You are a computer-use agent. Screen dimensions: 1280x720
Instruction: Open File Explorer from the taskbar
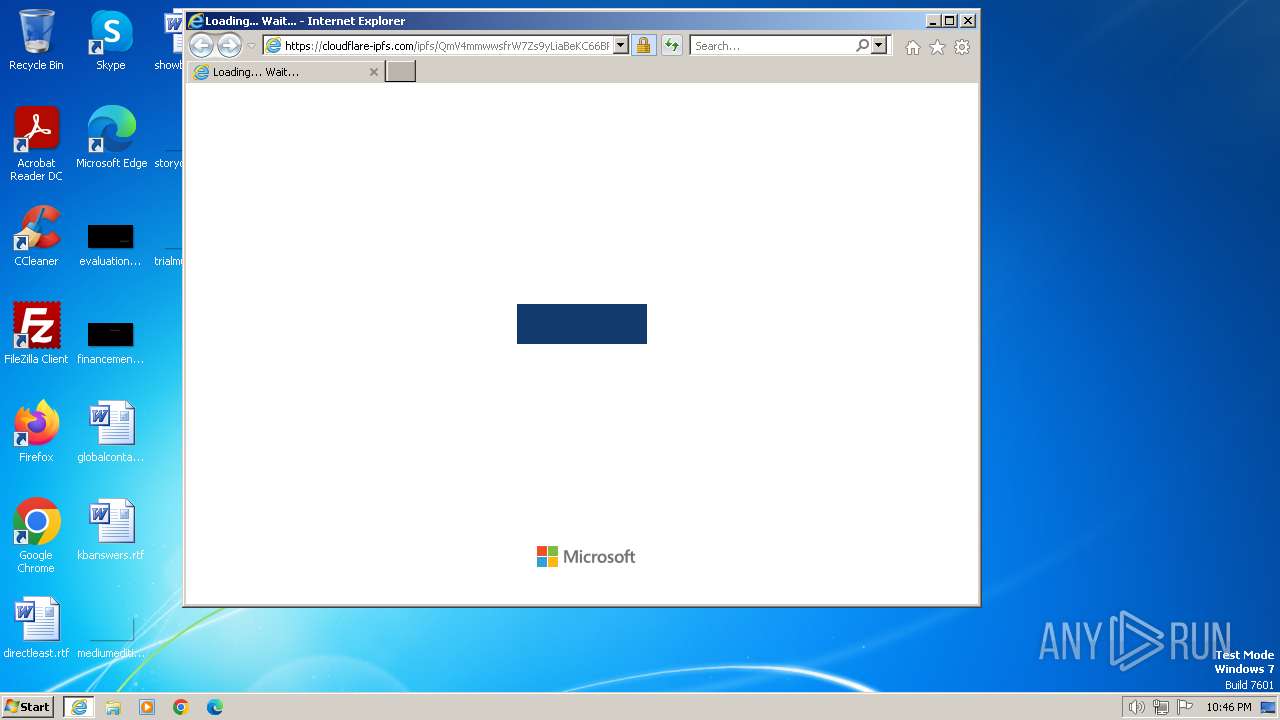[113, 707]
